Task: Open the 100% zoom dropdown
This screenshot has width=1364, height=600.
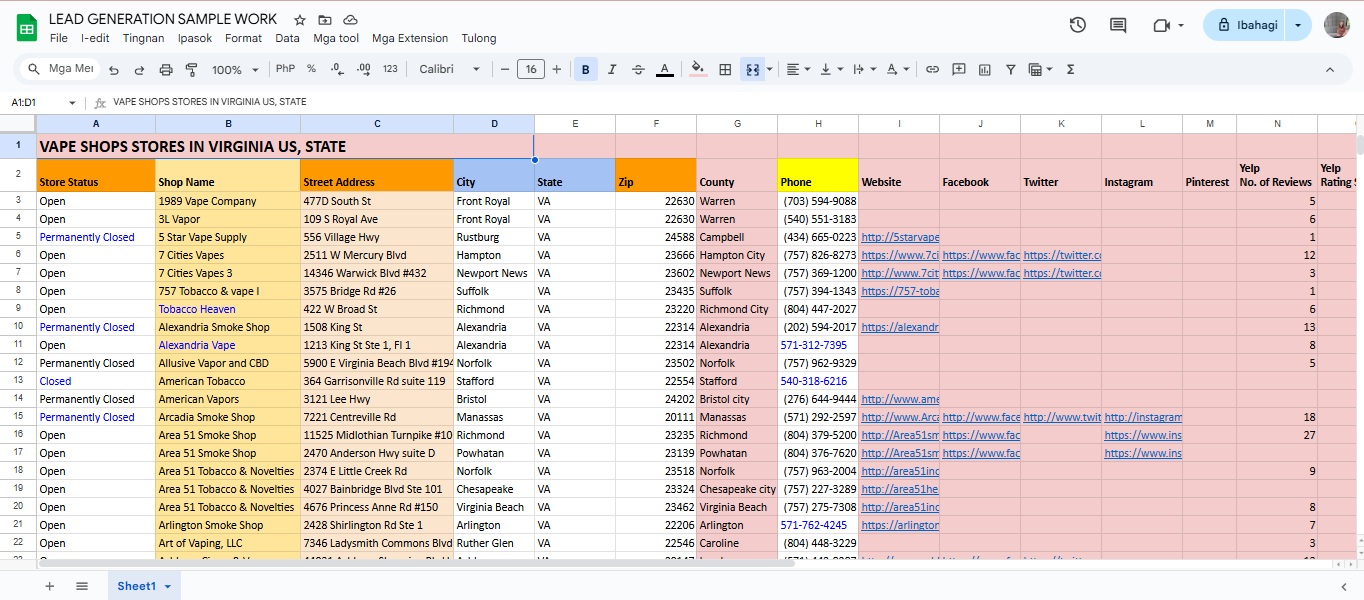Action: 234,70
